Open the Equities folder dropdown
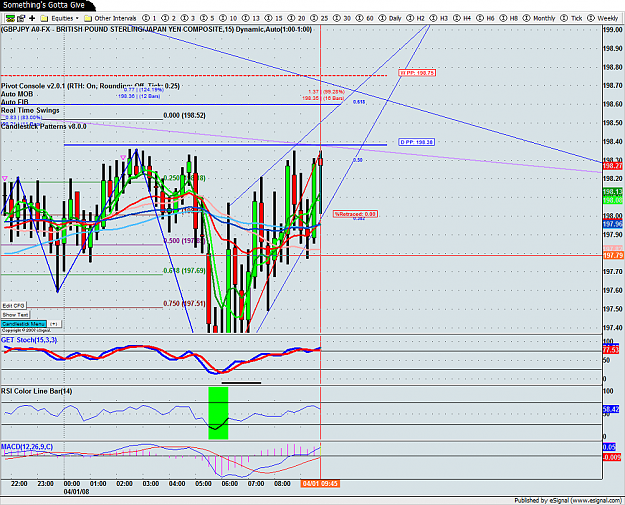Image resolution: width=625 pixels, height=505 pixels. [60, 18]
